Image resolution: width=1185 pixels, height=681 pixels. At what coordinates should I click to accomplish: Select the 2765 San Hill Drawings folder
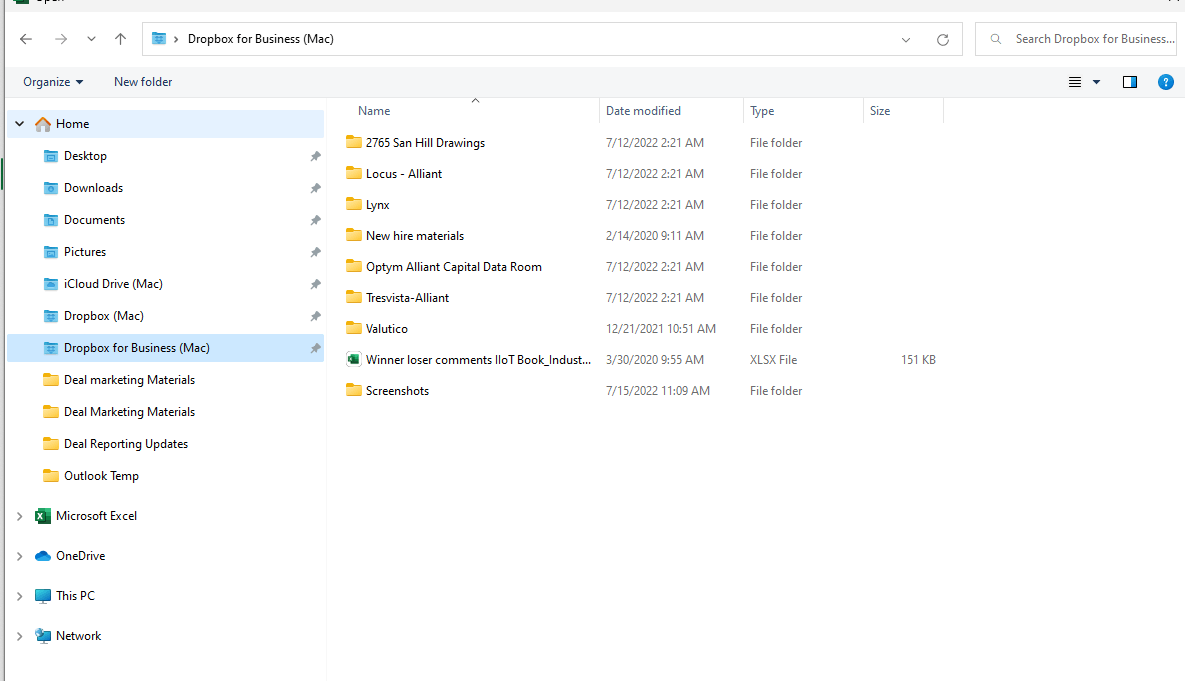(425, 143)
